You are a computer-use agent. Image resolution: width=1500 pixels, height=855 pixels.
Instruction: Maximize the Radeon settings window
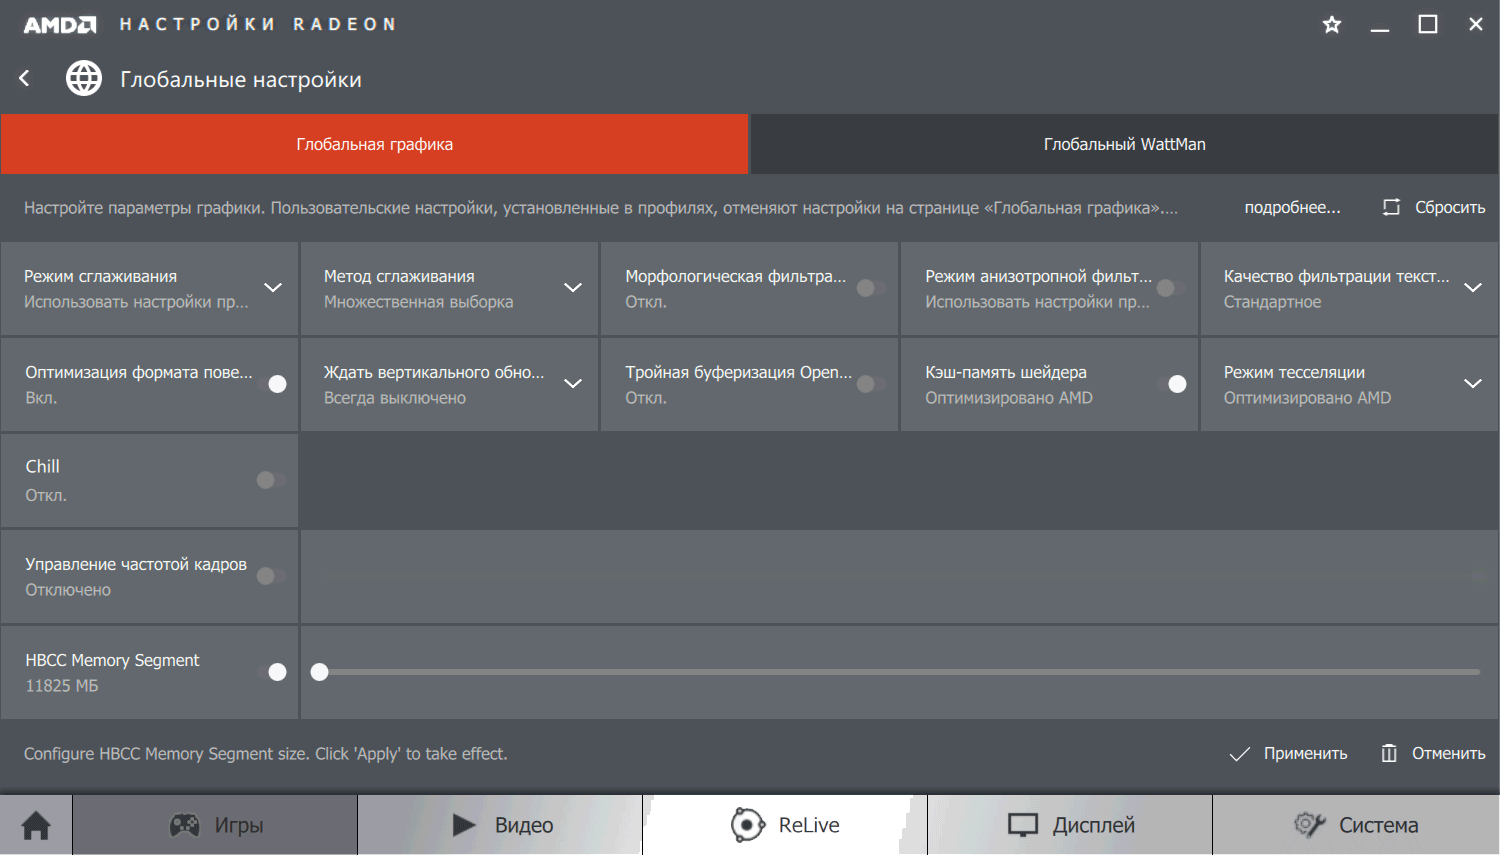1428,24
